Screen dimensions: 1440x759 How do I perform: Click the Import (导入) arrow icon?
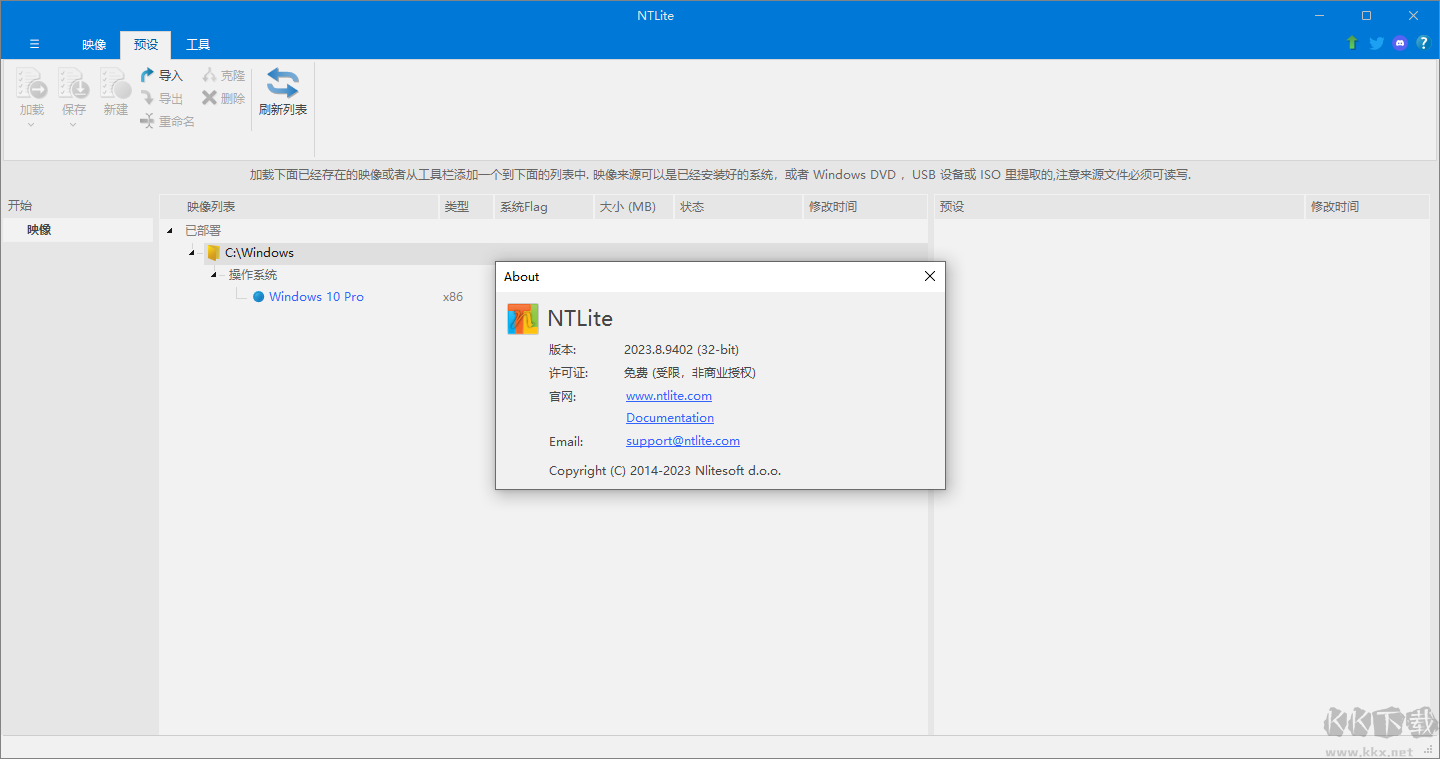[x=147, y=75]
